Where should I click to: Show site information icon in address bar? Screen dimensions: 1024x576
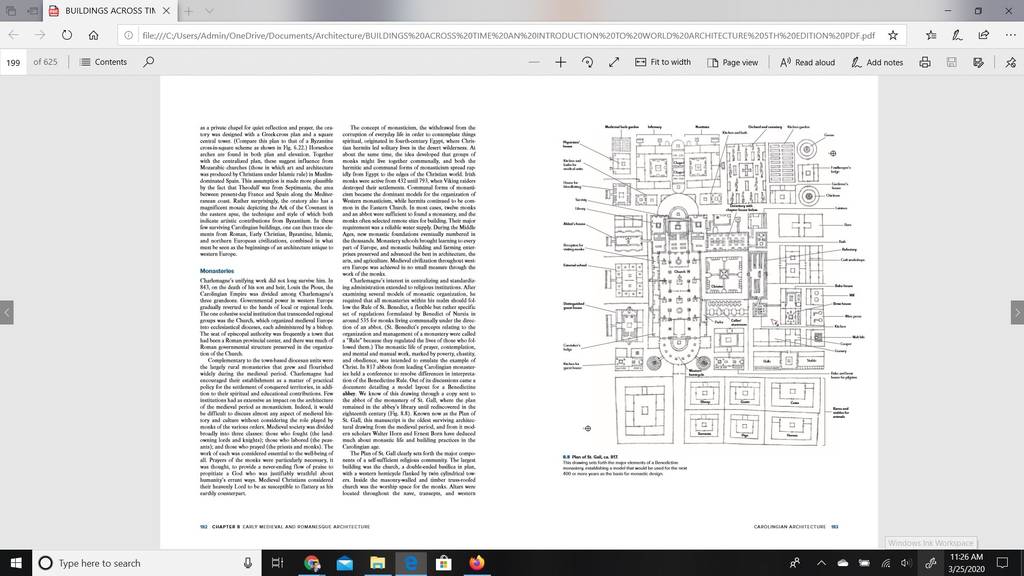129,35
